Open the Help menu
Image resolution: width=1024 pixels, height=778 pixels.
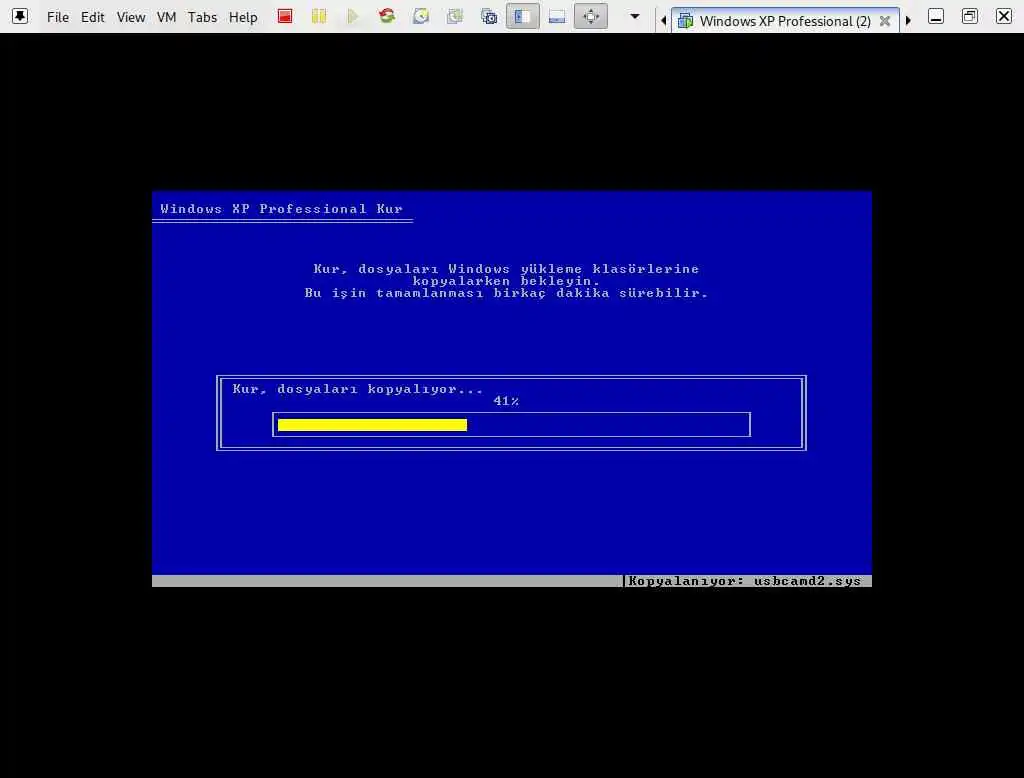(243, 17)
